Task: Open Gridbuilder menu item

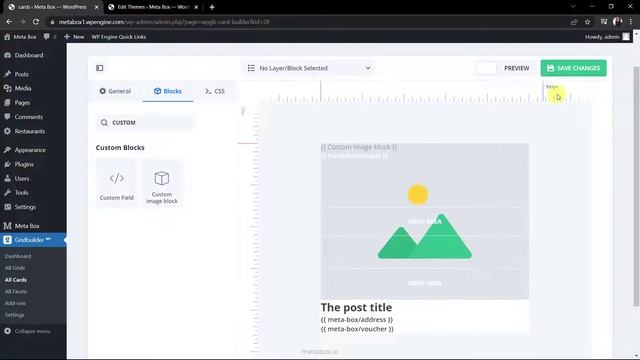Action: point(33,240)
